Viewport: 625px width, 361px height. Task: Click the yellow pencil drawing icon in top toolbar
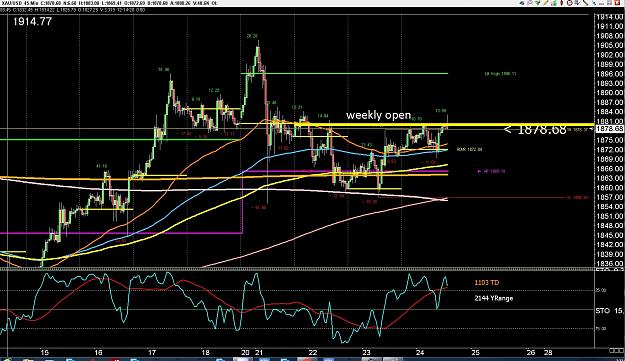pos(546,2)
